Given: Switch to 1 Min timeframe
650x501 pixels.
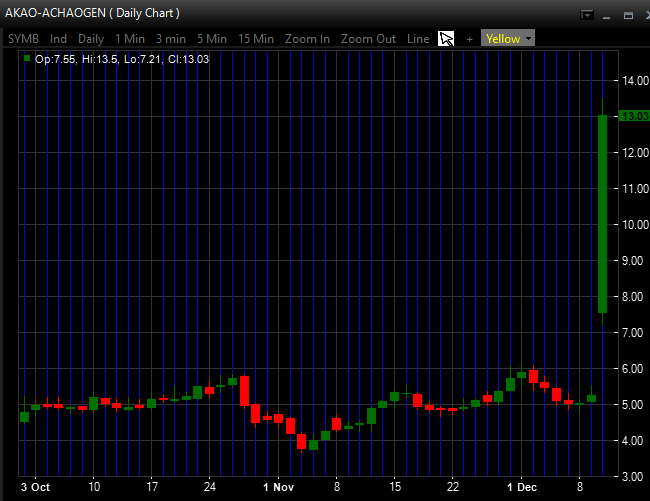Looking at the screenshot, I should [x=130, y=39].
